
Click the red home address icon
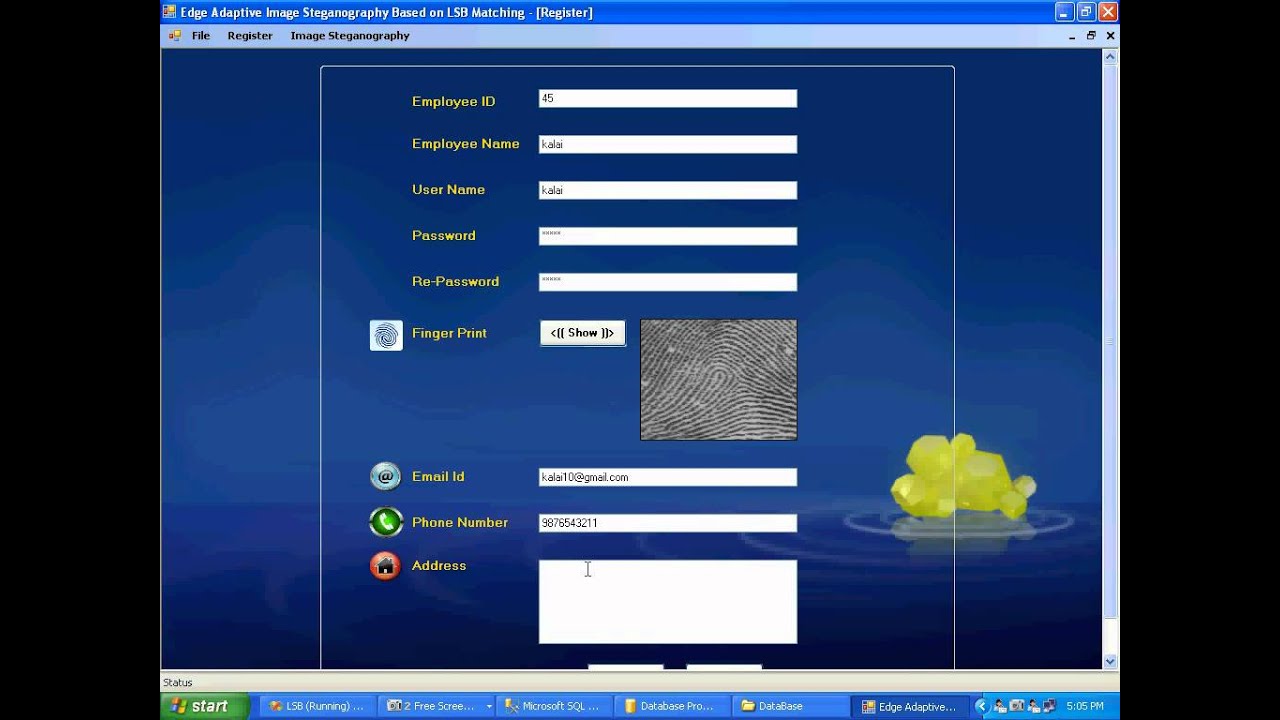click(385, 566)
